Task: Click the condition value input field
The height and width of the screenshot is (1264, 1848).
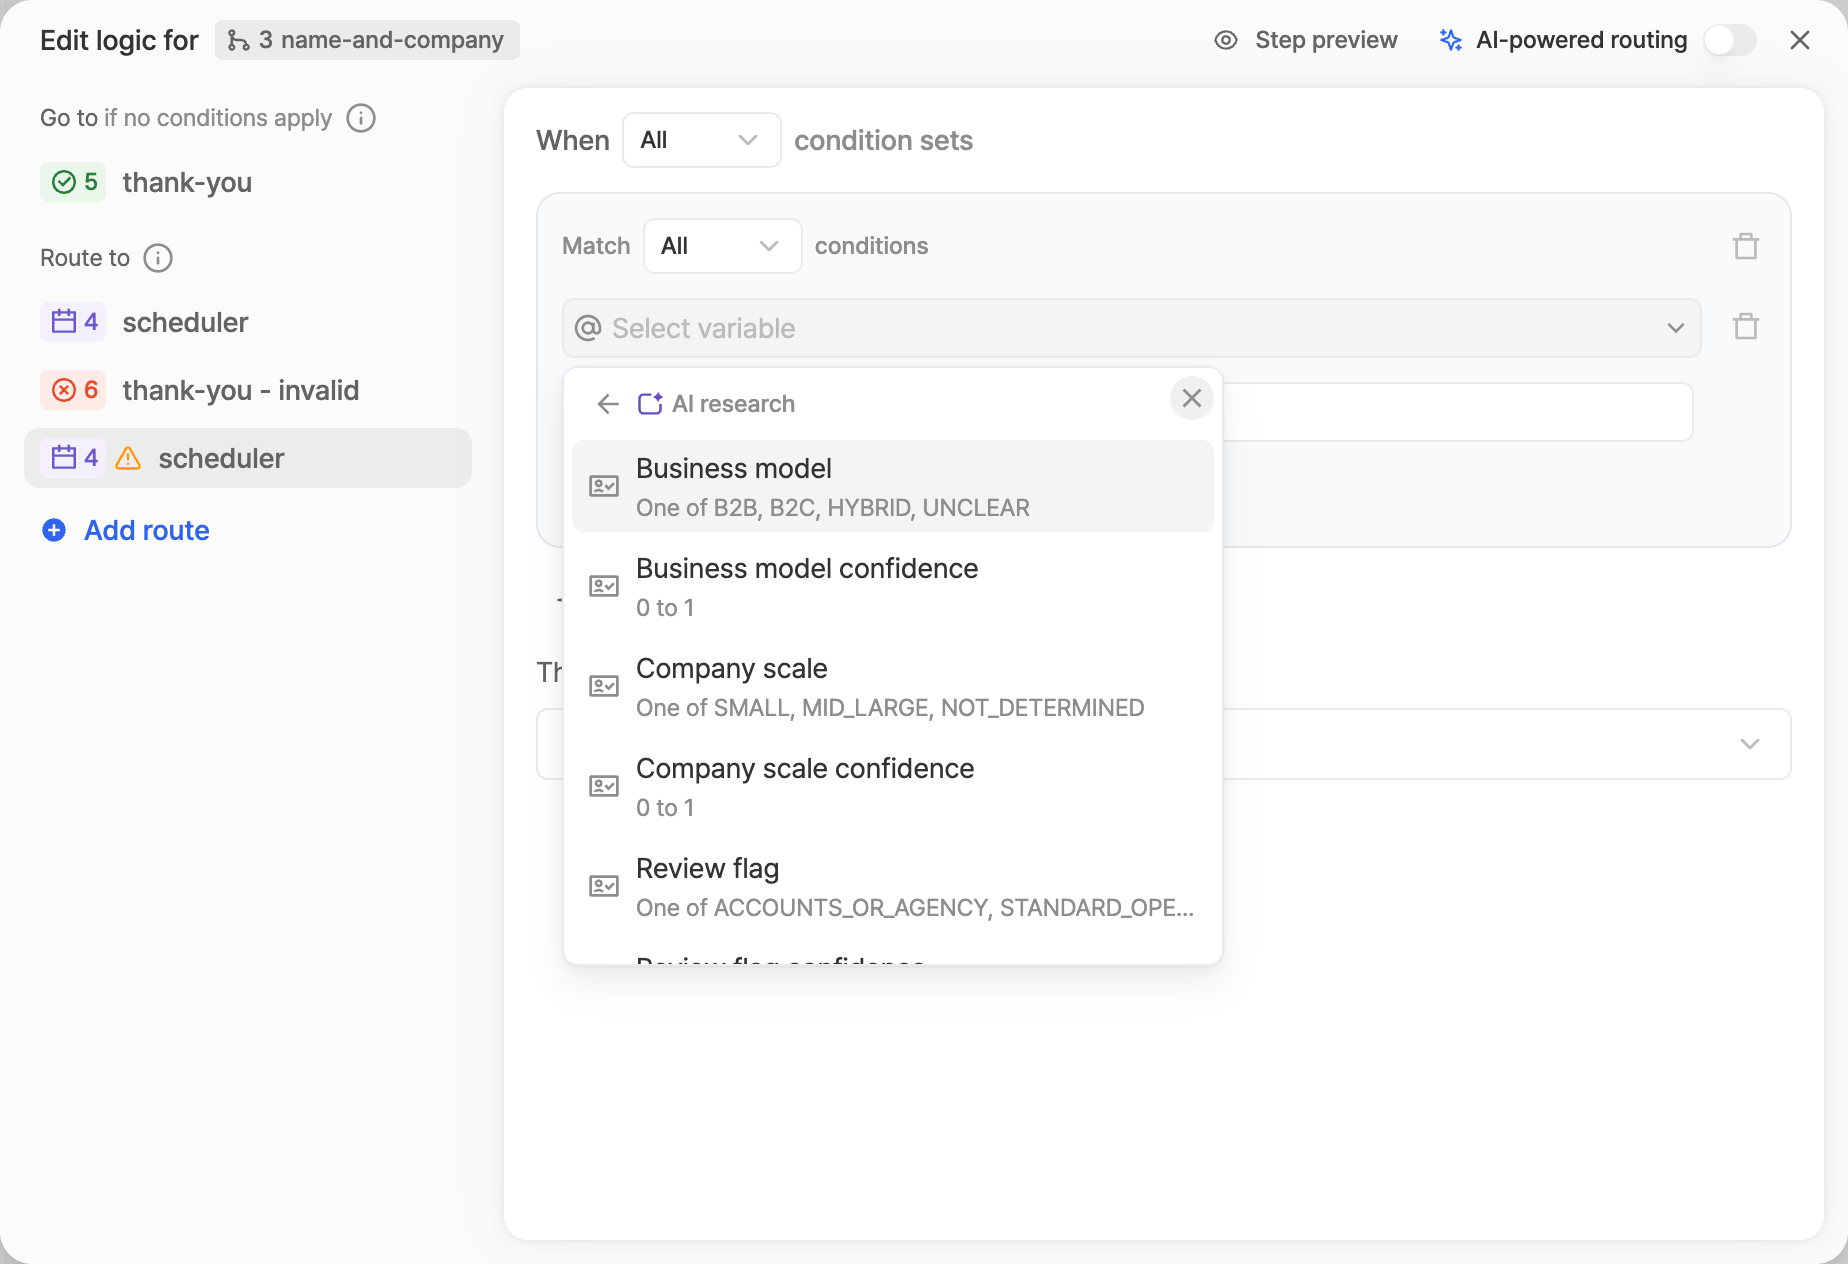Action: click(x=1457, y=412)
